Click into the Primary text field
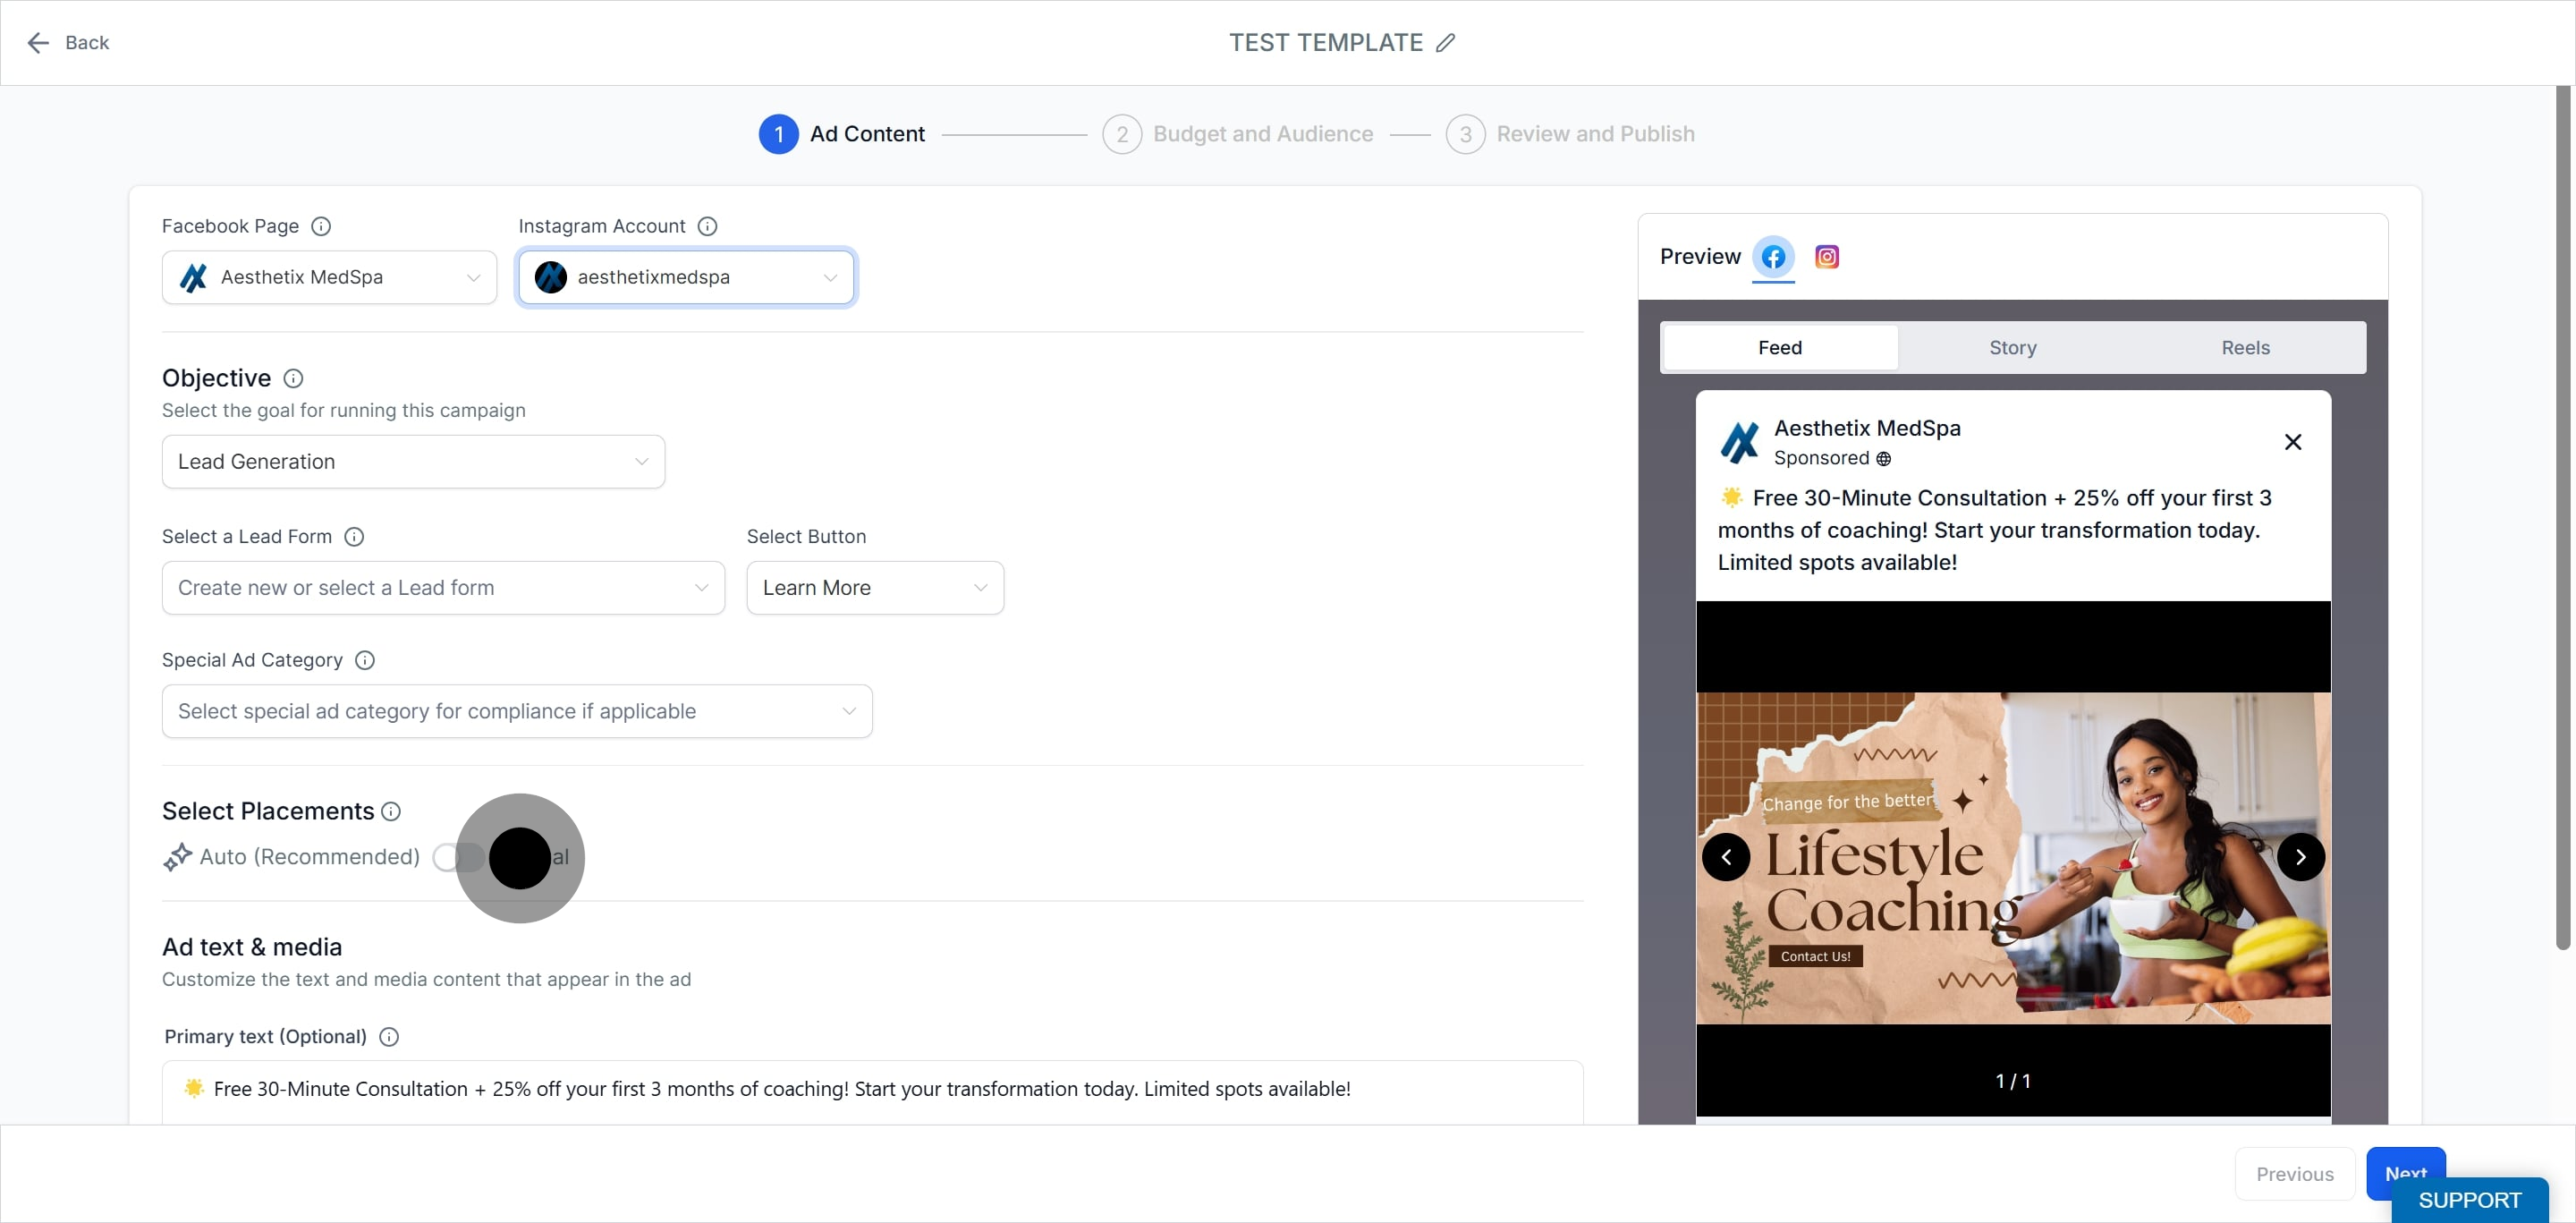Image resolution: width=2576 pixels, height=1223 pixels. pyautogui.click(x=870, y=1089)
